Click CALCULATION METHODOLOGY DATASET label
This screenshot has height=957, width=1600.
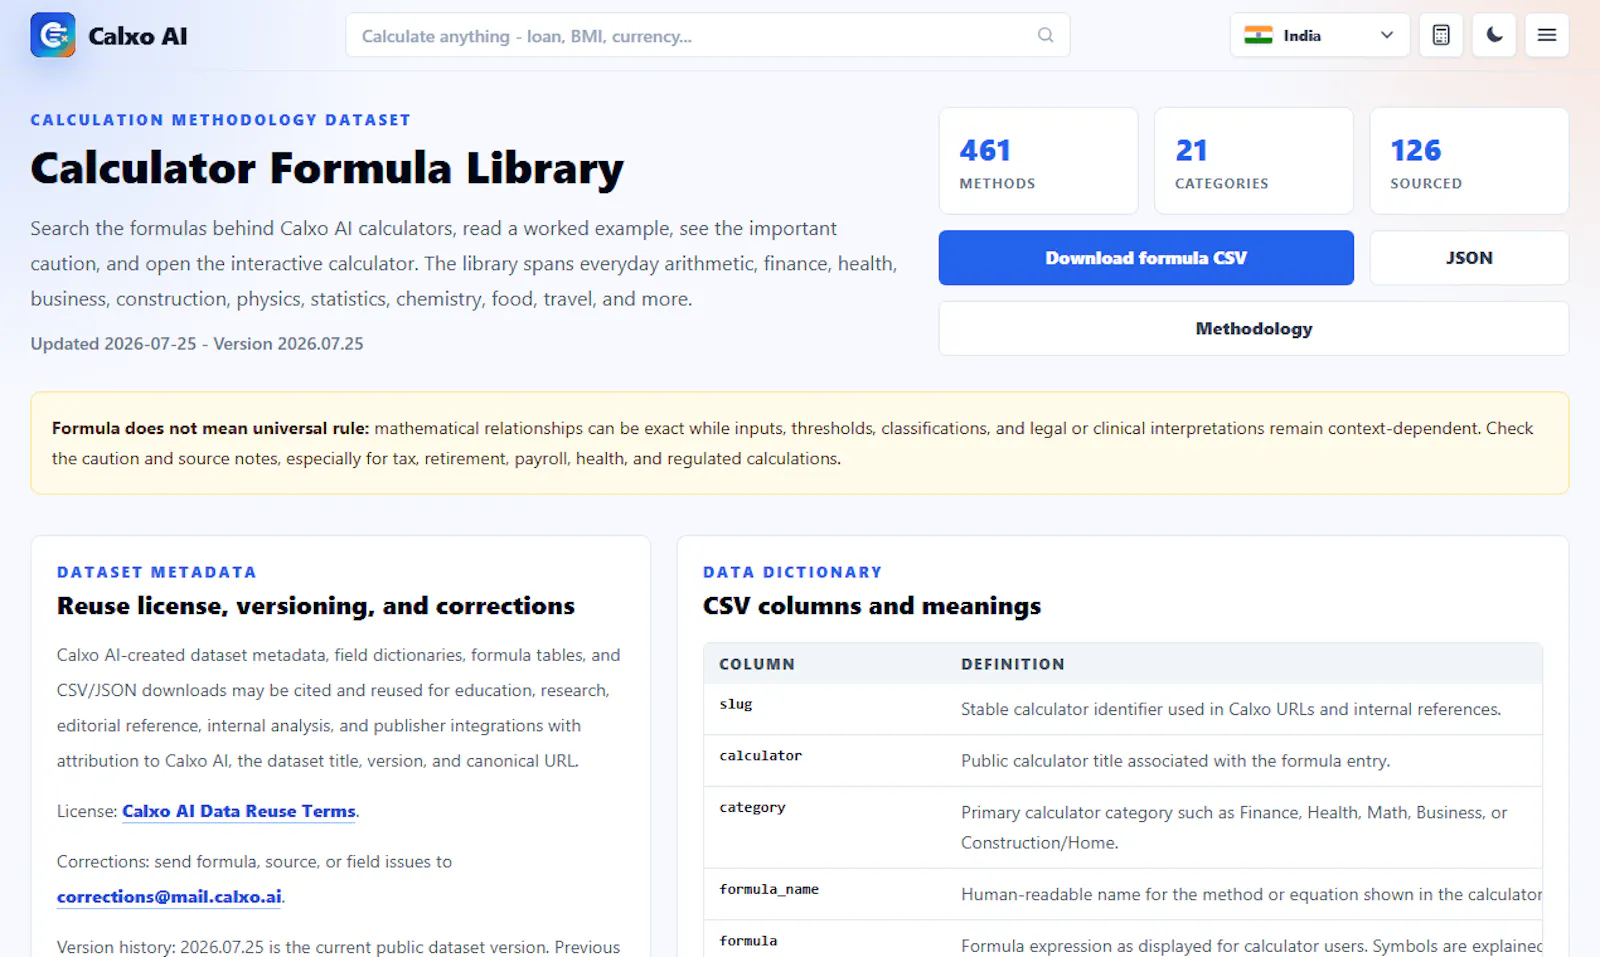pyautogui.click(x=221, y=120)
